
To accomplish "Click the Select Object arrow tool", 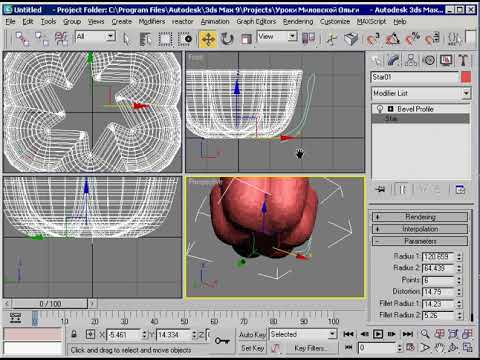I will point(126,39).
